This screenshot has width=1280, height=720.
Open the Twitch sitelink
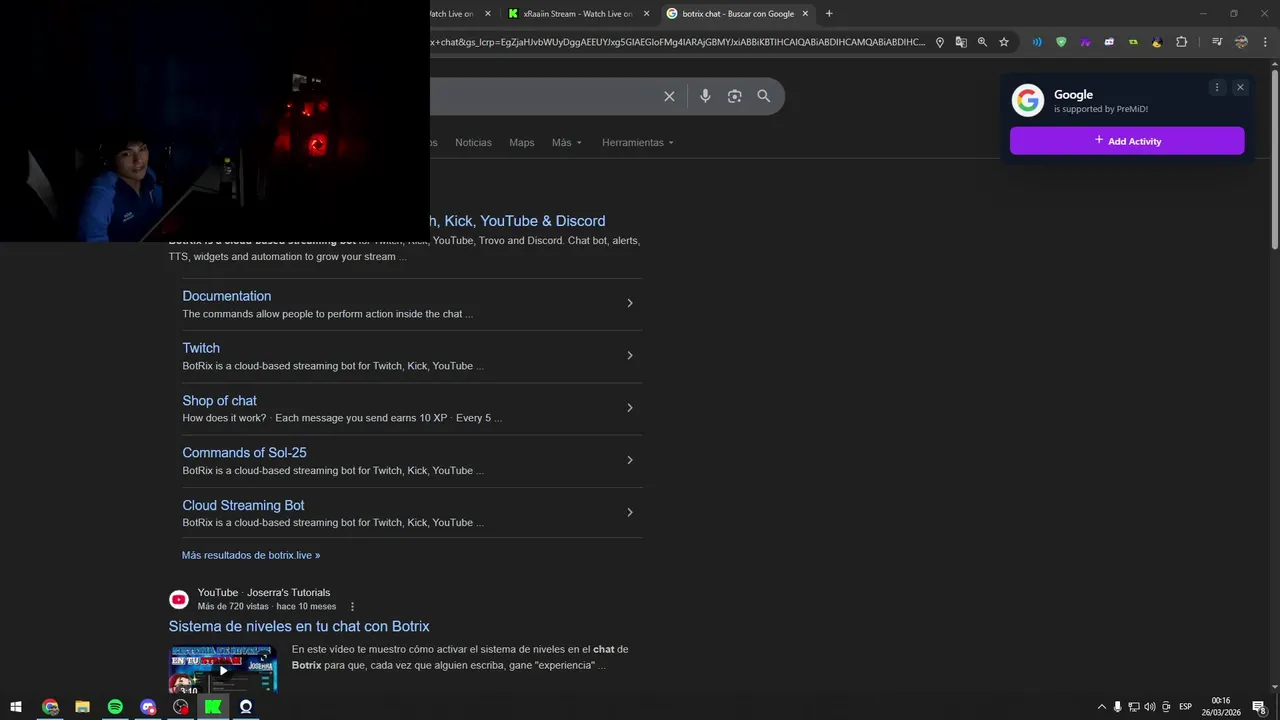(x=201, y=348)
